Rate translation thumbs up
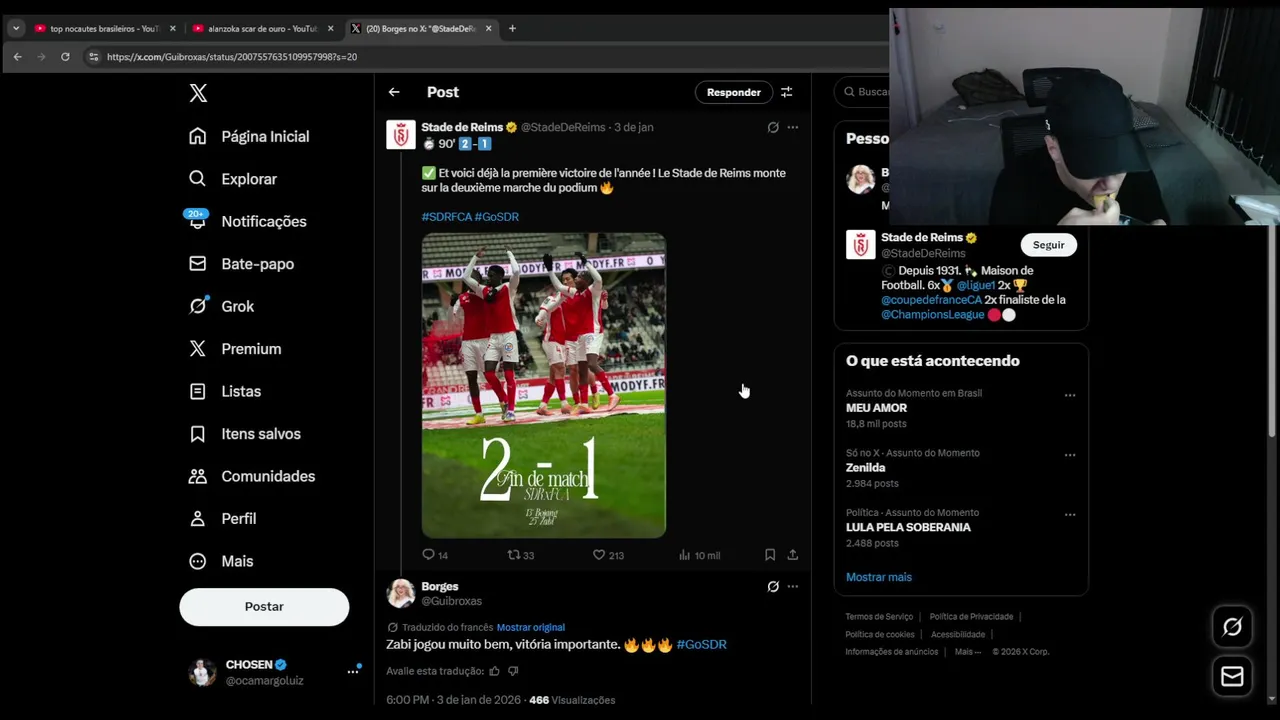The width and height of the screenshot is (1280, 720). tap(496, 671)
